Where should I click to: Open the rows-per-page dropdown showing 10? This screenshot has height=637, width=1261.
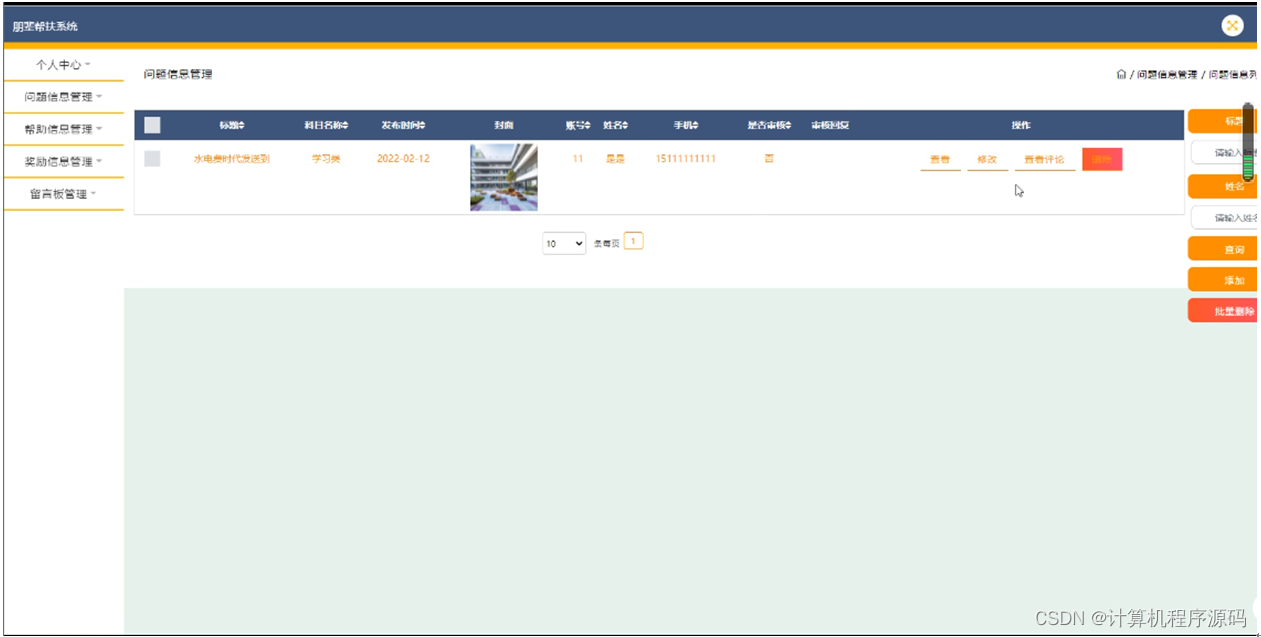(x=564, y=243)
